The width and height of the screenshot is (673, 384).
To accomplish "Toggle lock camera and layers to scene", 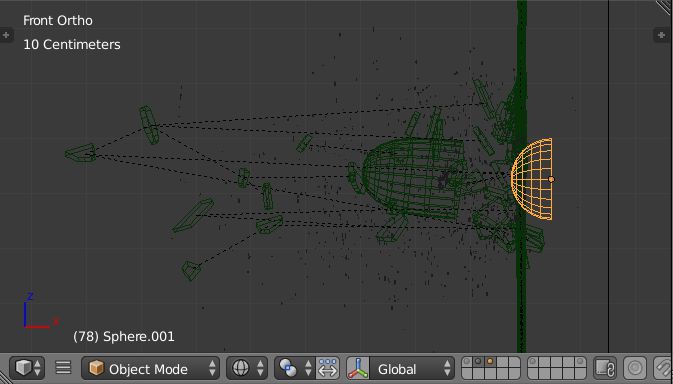I will coord(605,368).
